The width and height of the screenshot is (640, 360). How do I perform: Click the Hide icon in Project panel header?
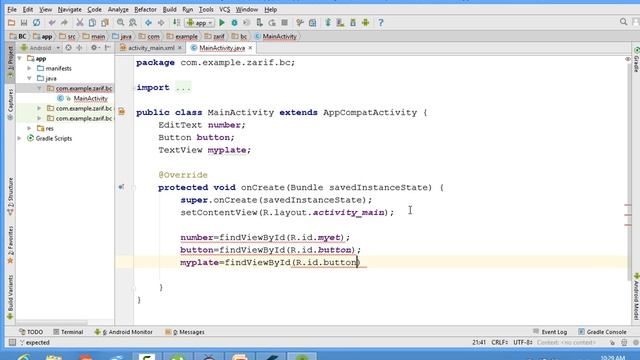tap(108, 48)
